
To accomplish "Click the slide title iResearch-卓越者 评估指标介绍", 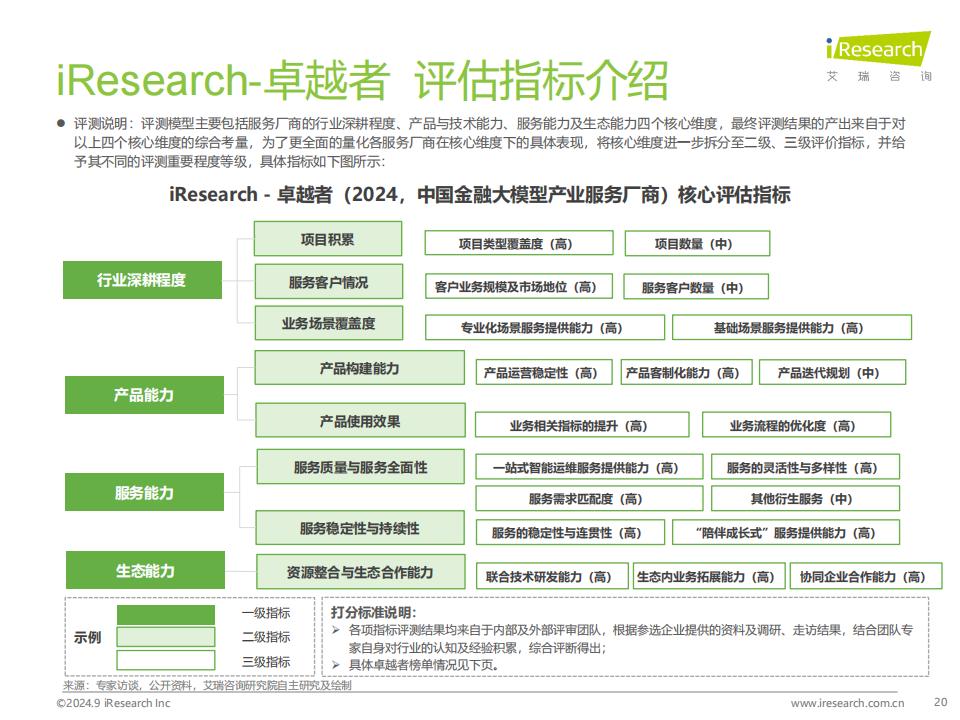I will 362,80.
